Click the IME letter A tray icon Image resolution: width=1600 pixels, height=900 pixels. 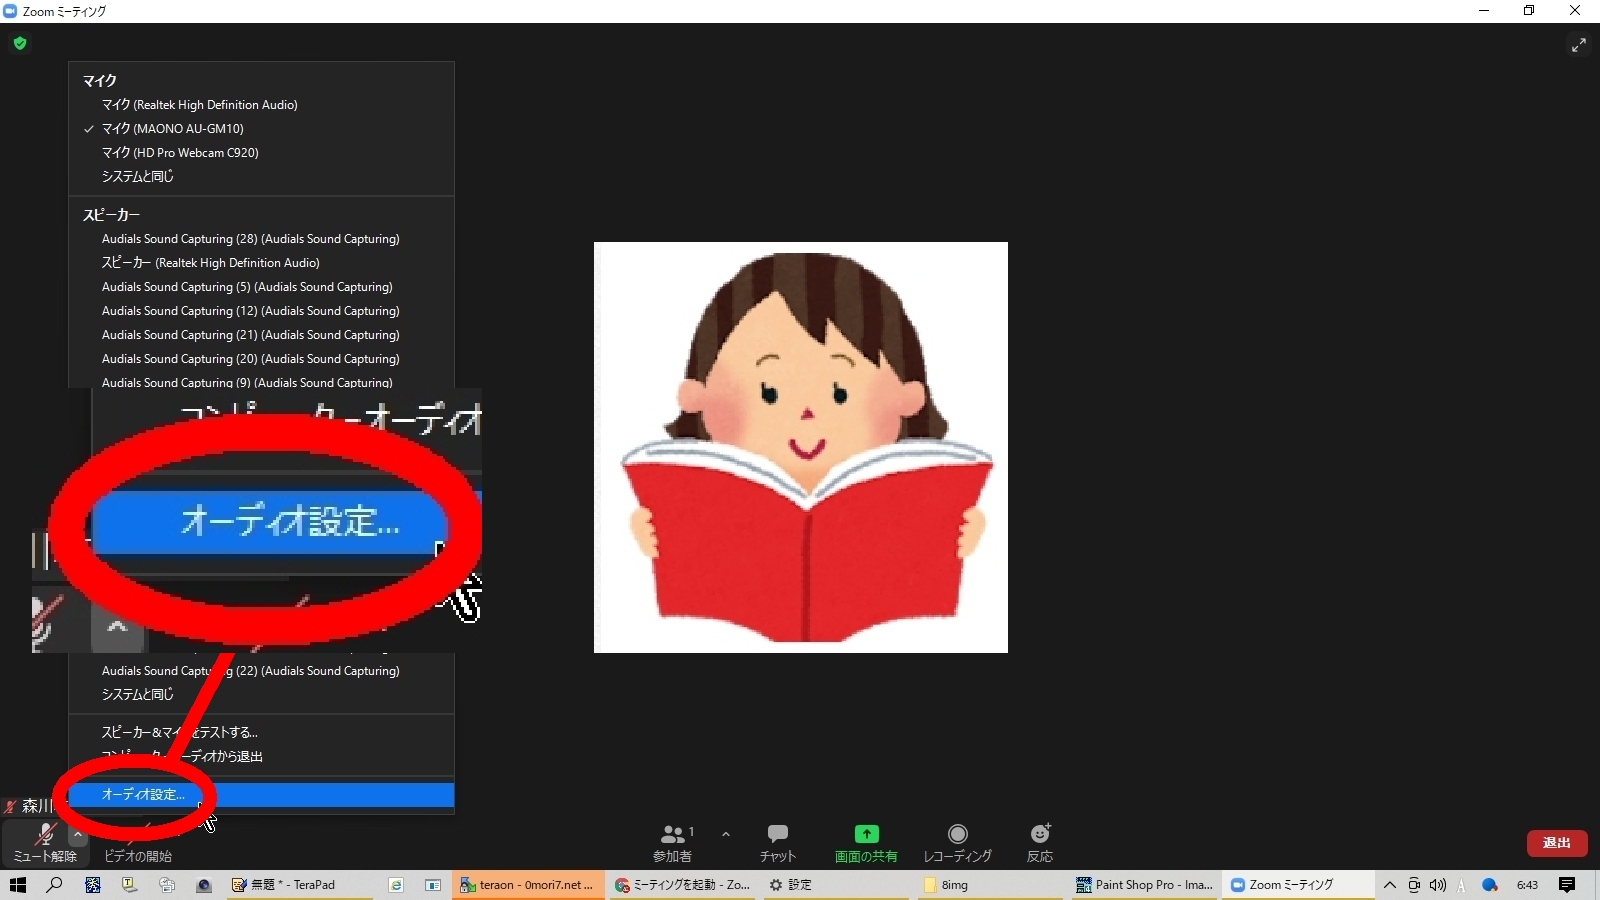[1461, 885]
